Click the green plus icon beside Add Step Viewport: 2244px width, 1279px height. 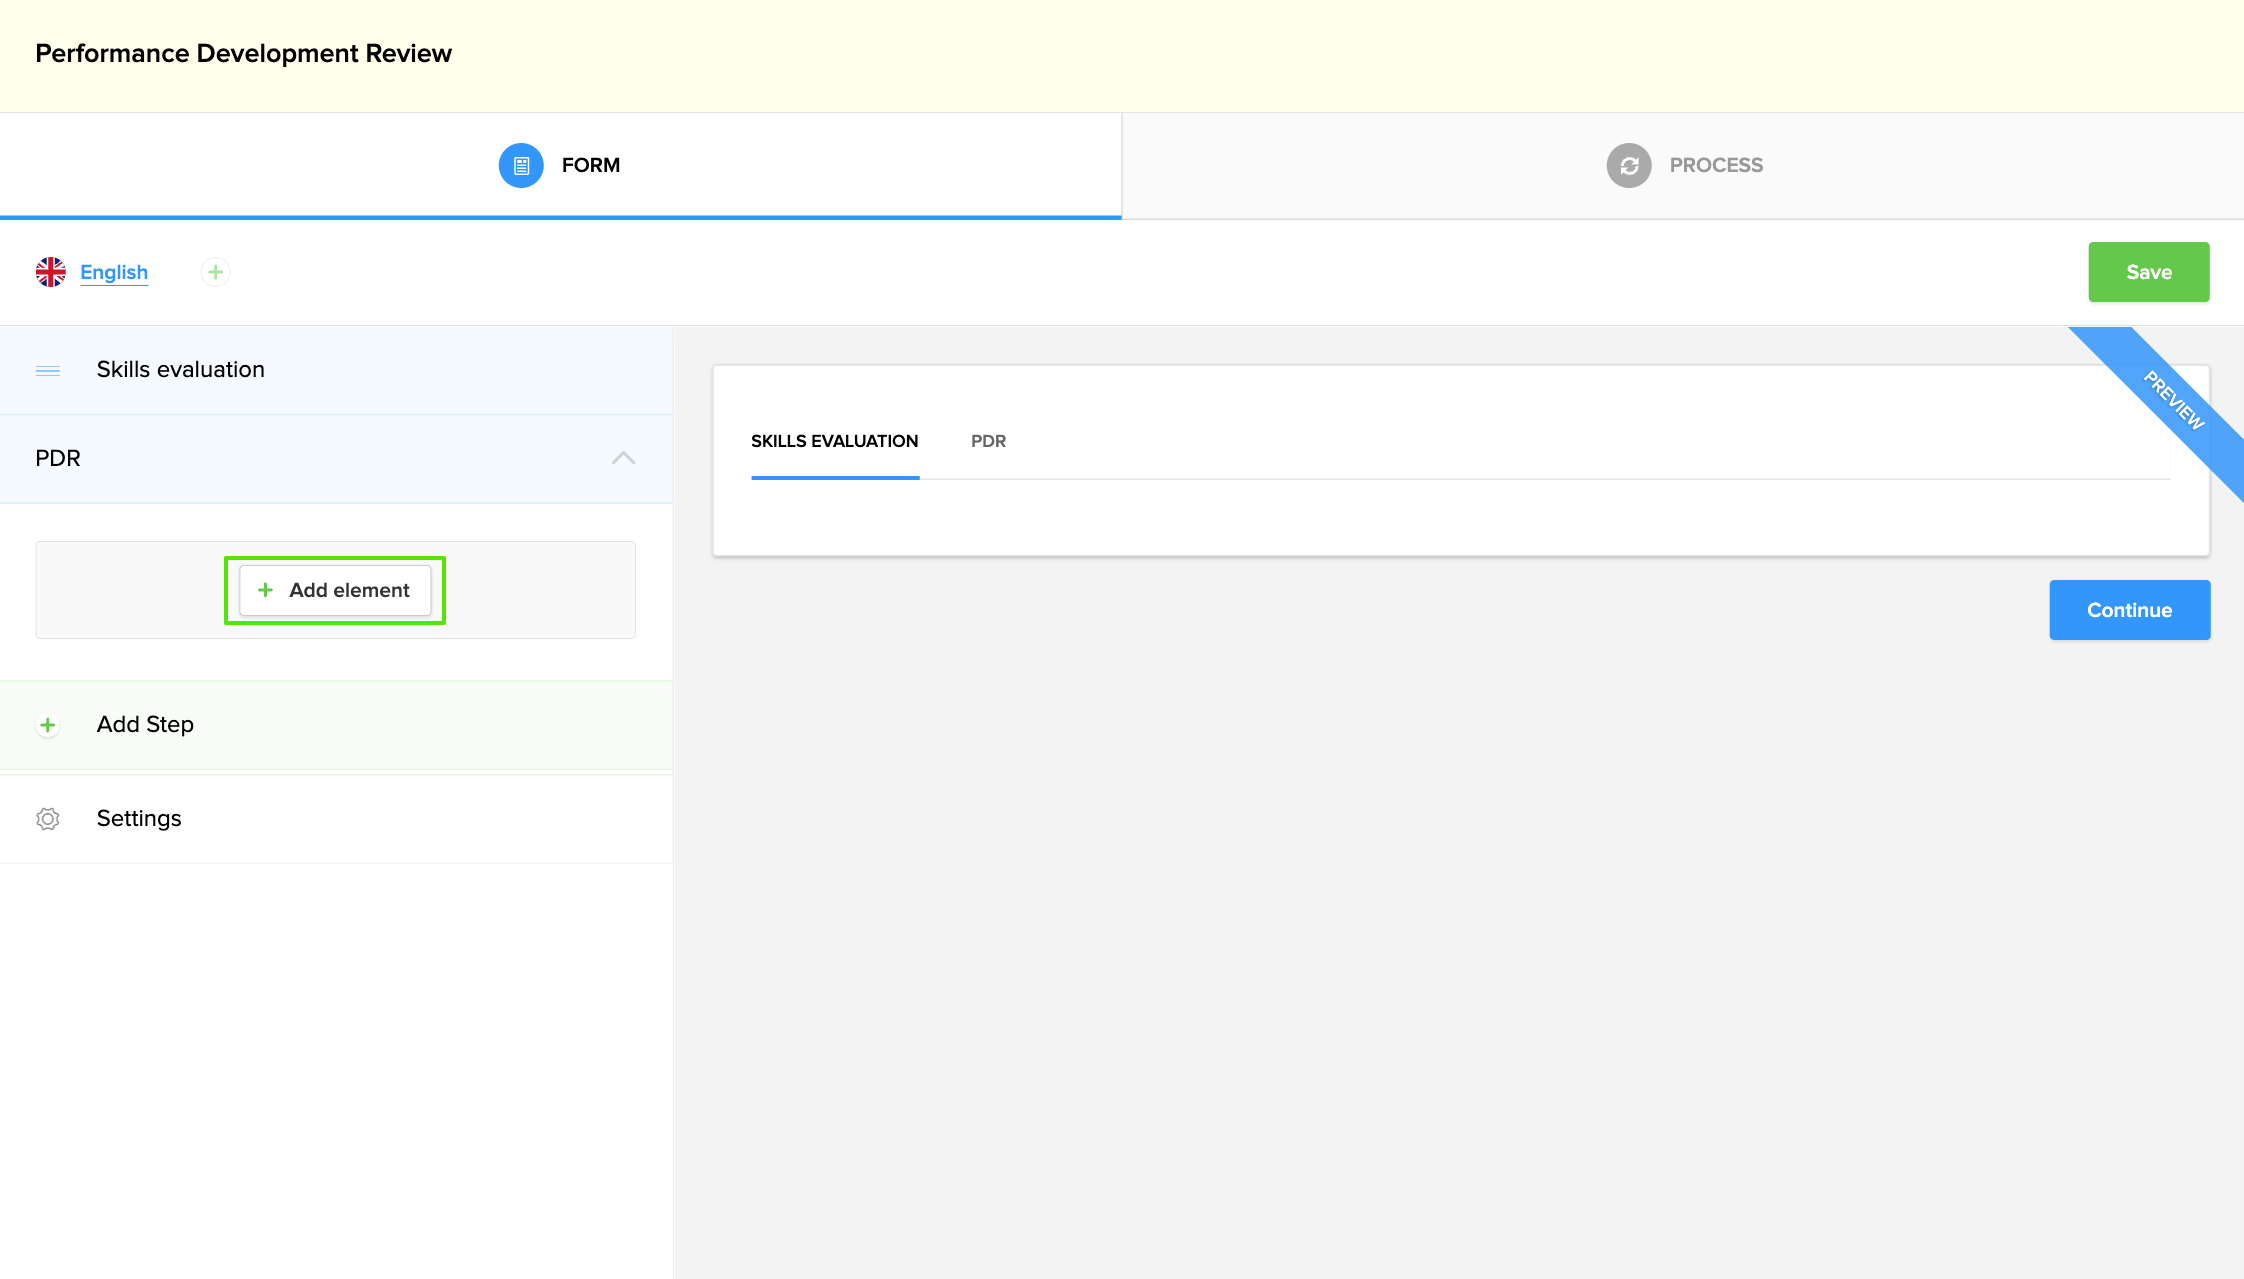[48, 725]
